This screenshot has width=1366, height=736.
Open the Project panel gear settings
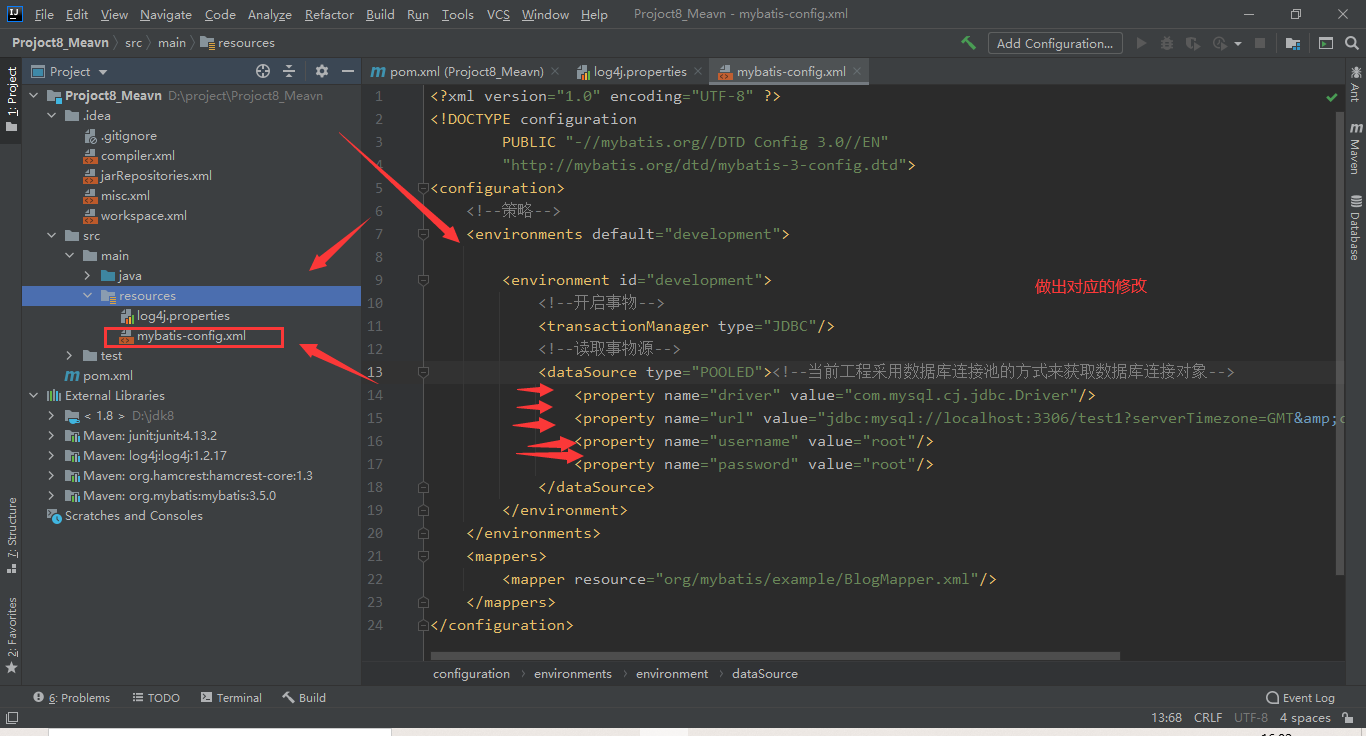[x=321, y=71]
